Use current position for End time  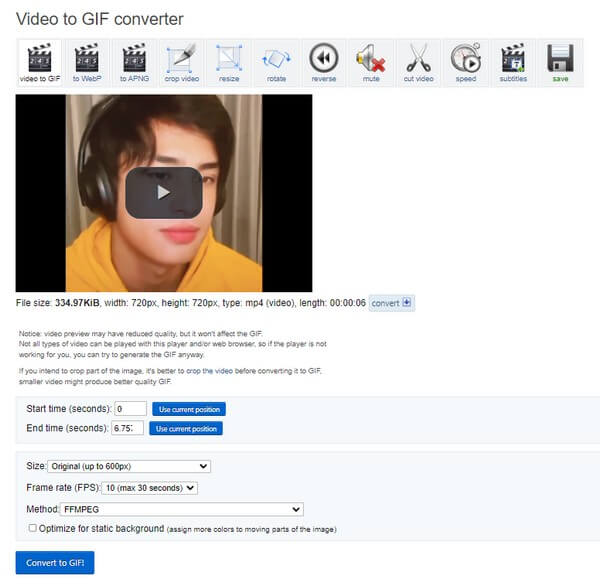tap(186, 429)
